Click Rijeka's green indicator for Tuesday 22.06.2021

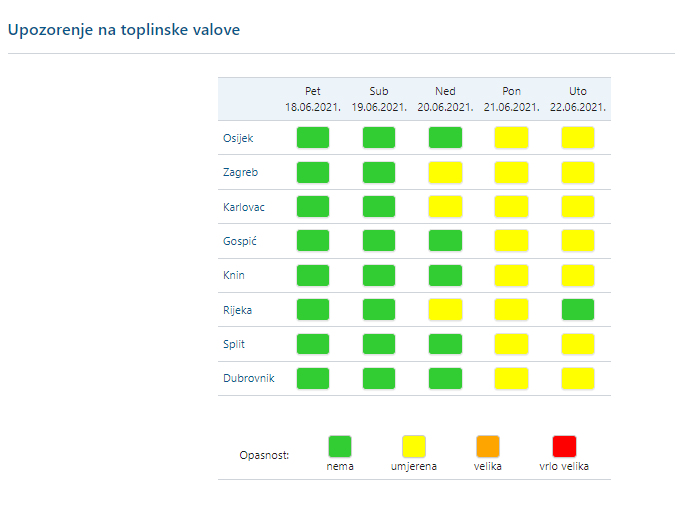[577, 310]
